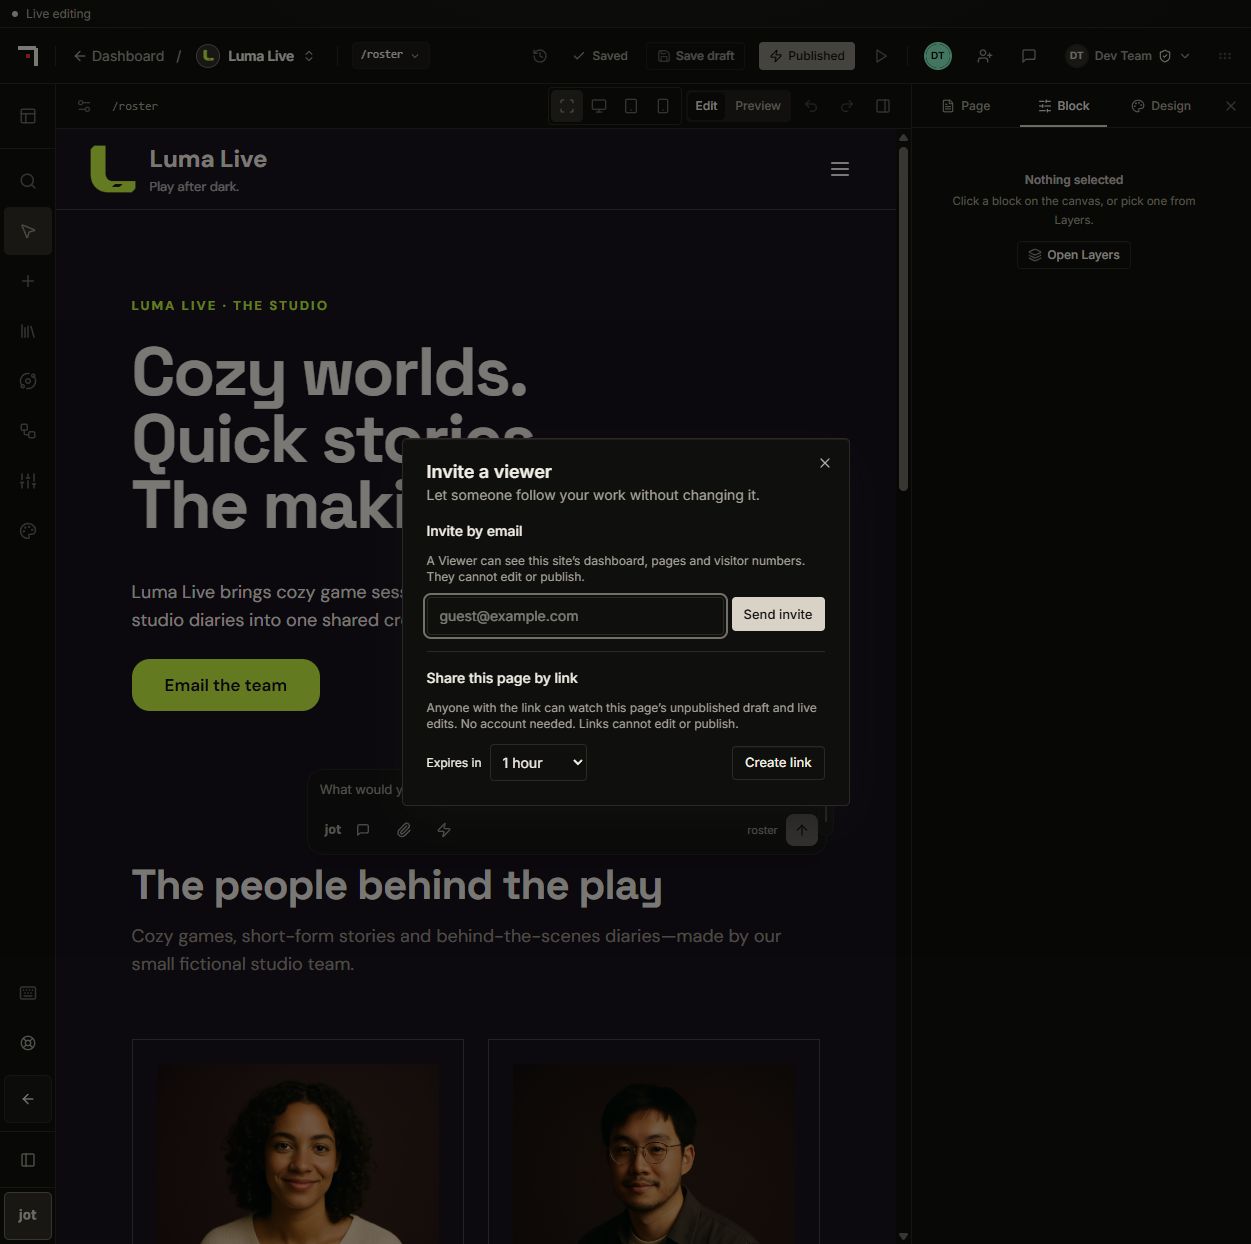
Task: Open the lifebuoy help icon
Action: point(28,1043)
